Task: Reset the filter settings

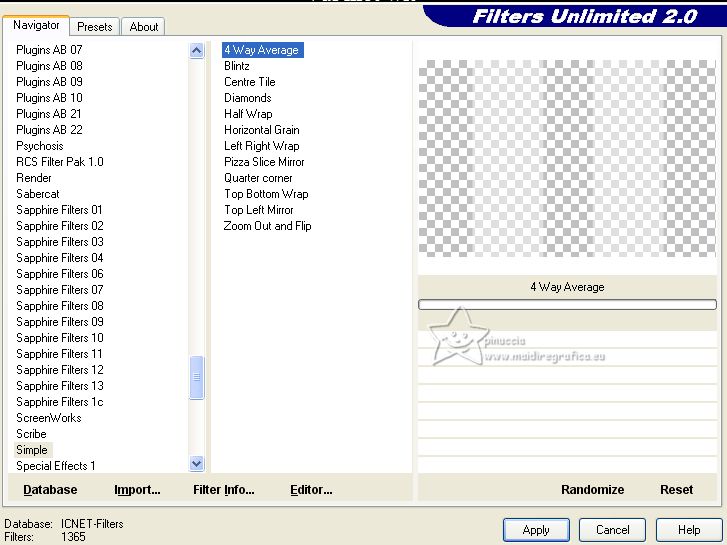Action: click(x=676, y=490)
